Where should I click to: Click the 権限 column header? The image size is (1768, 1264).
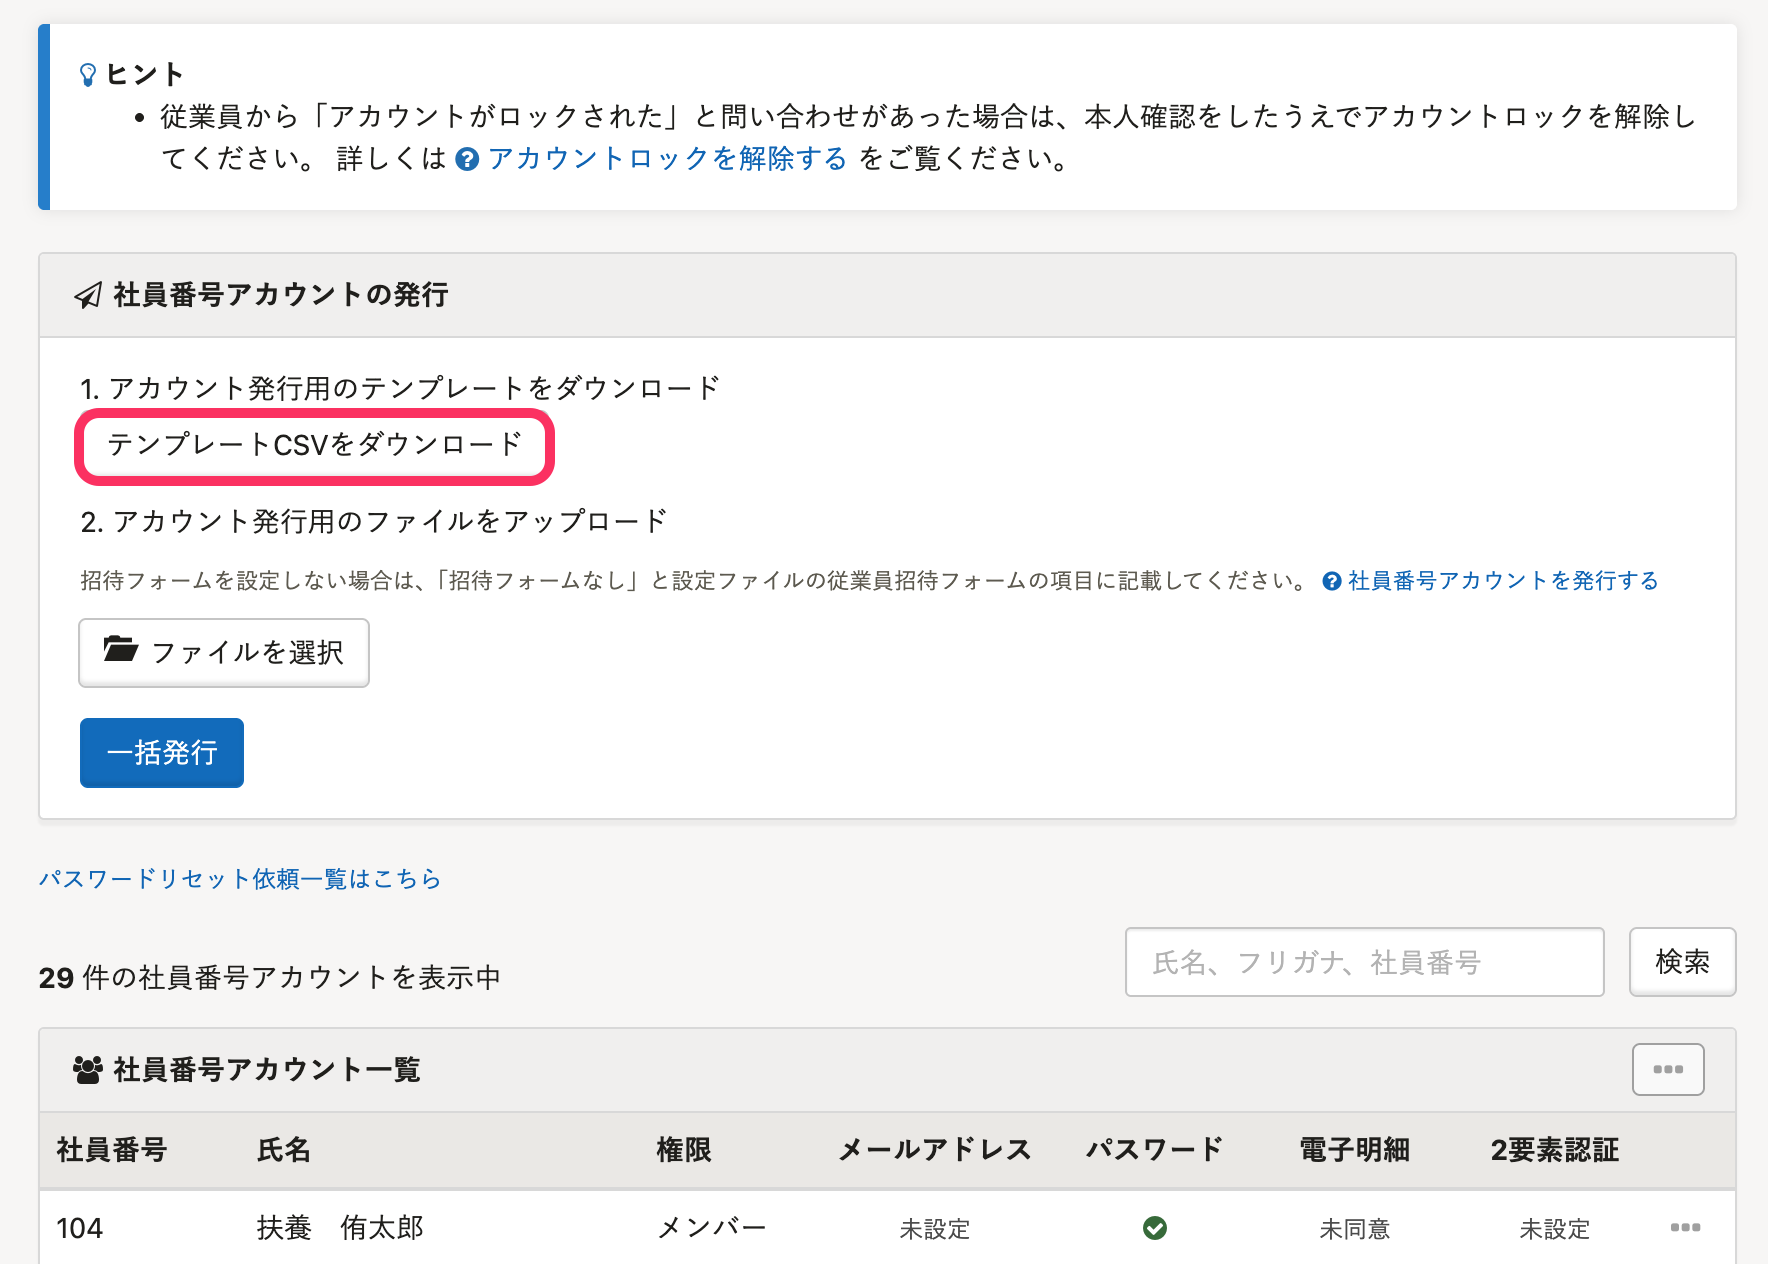pyautogui.click(x=684, y=1150)
